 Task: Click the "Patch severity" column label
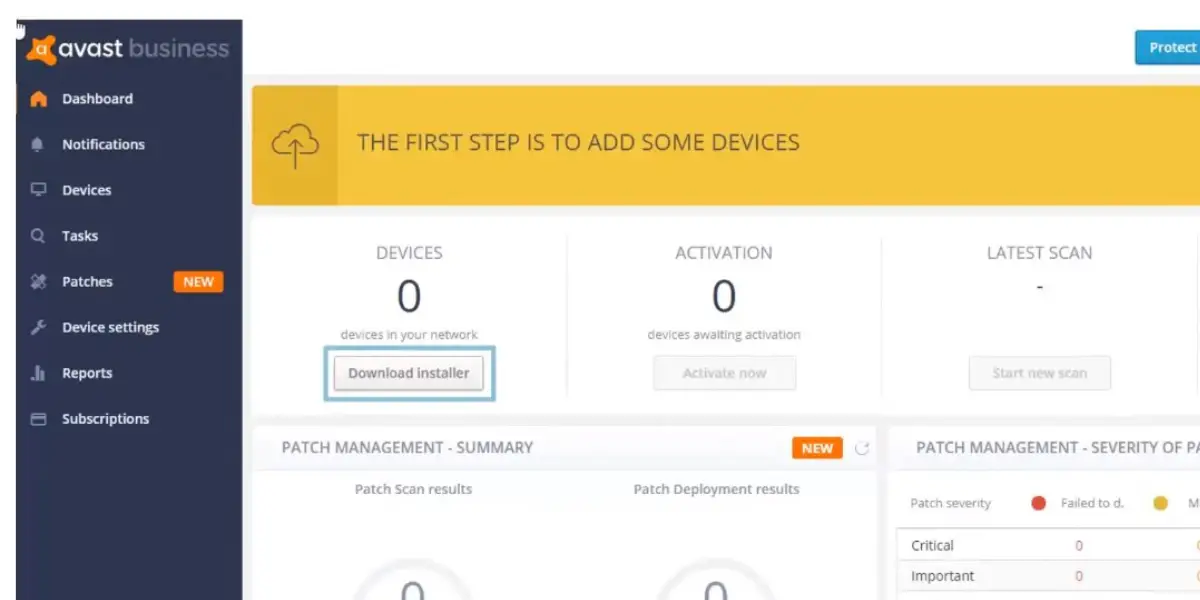[950, 503]
